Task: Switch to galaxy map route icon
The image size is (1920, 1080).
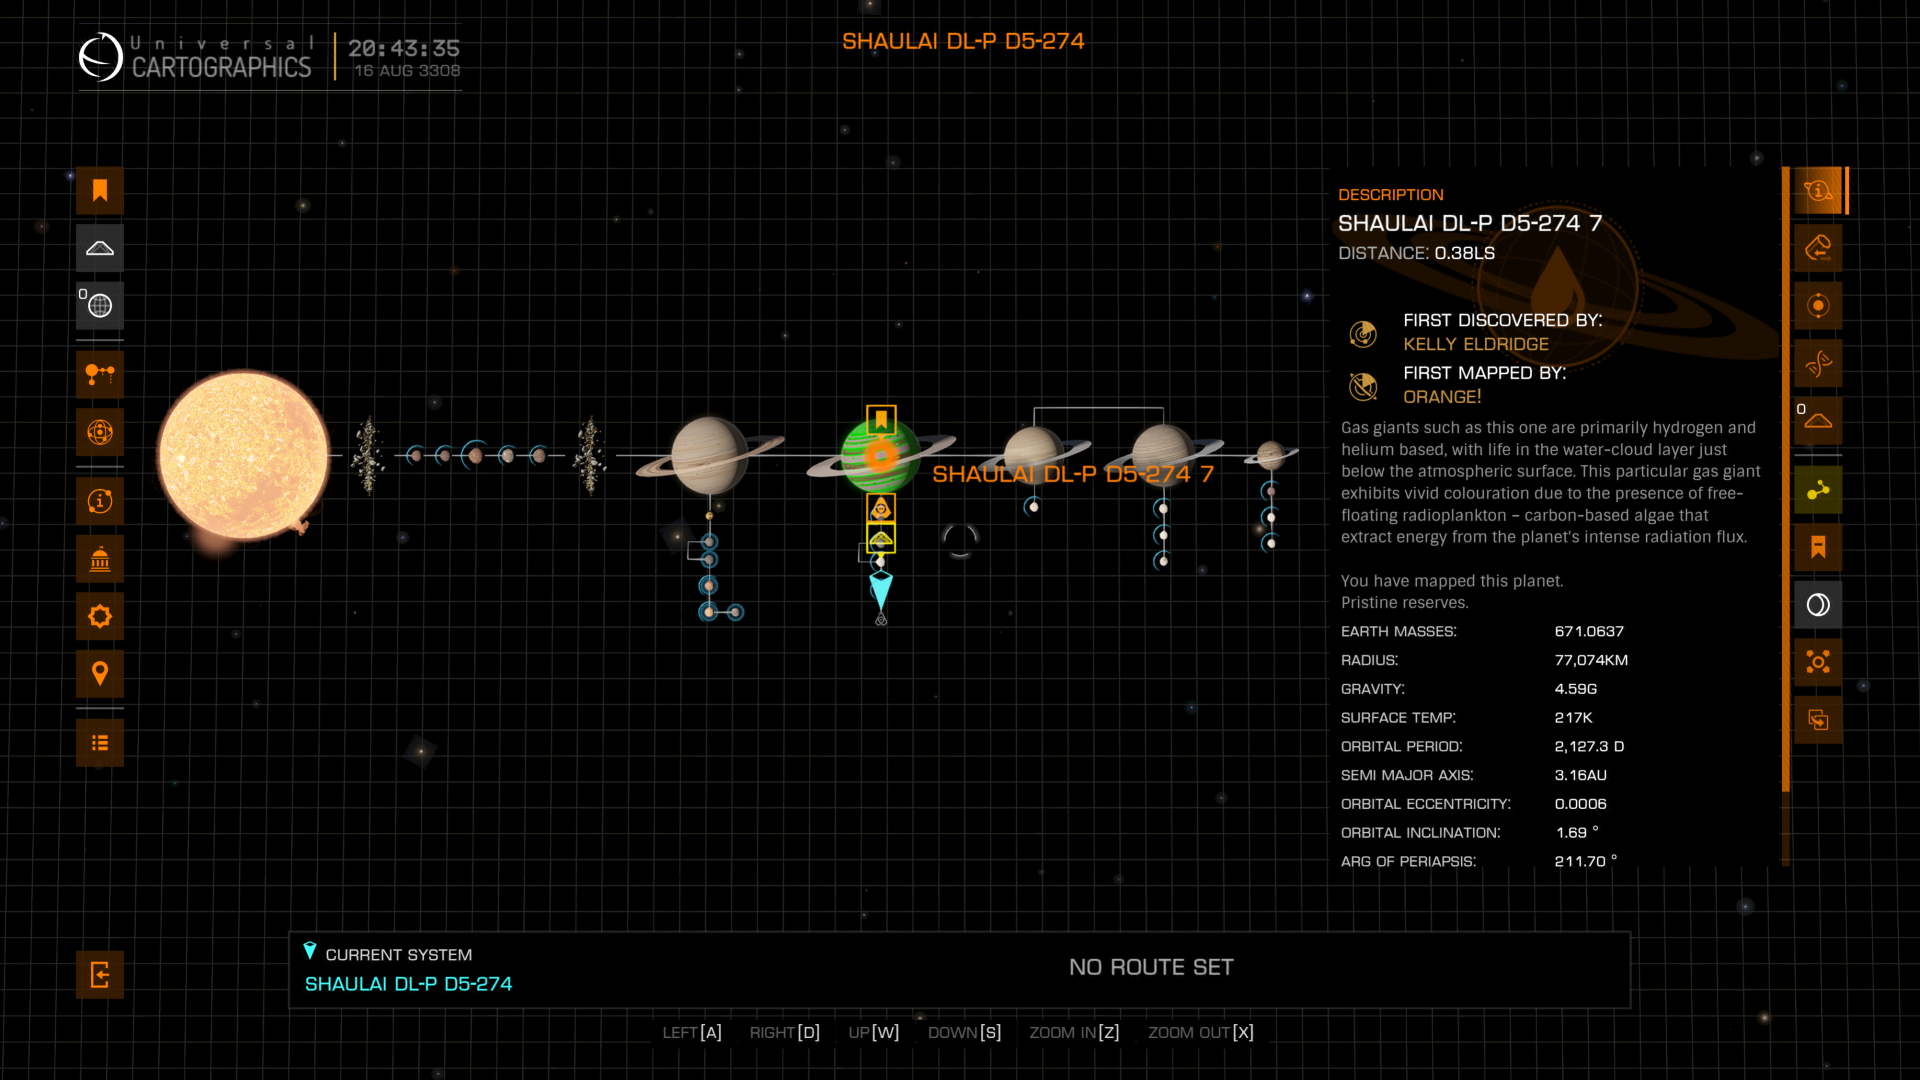Action: (100, 375)
